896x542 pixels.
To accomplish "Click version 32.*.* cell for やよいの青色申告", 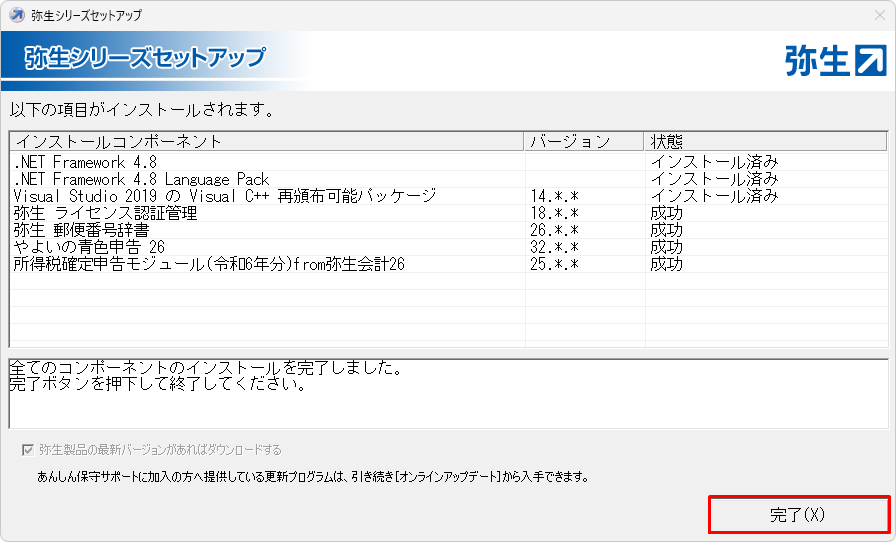I will [x=555, y=247].
